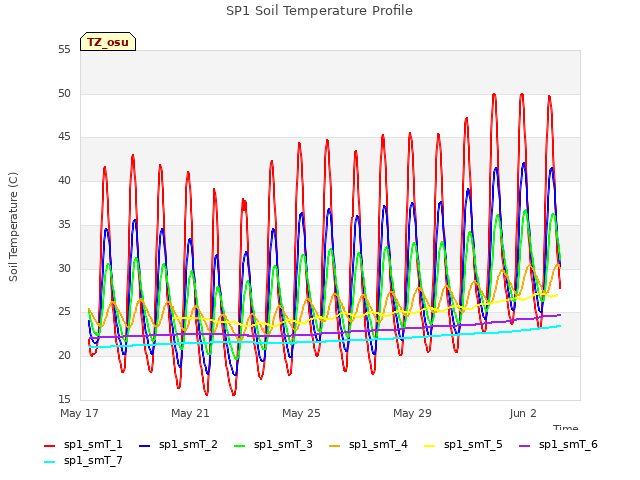Viewport: 640px width, 480px height.
Task: Click the 45 y-axis tick label
Action: pos(64,137)
